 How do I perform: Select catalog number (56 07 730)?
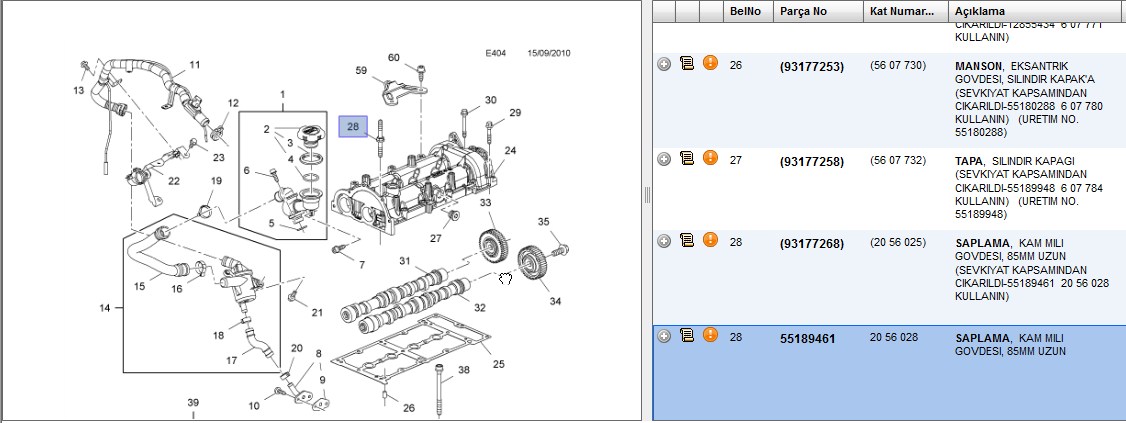tap(898, 65)
